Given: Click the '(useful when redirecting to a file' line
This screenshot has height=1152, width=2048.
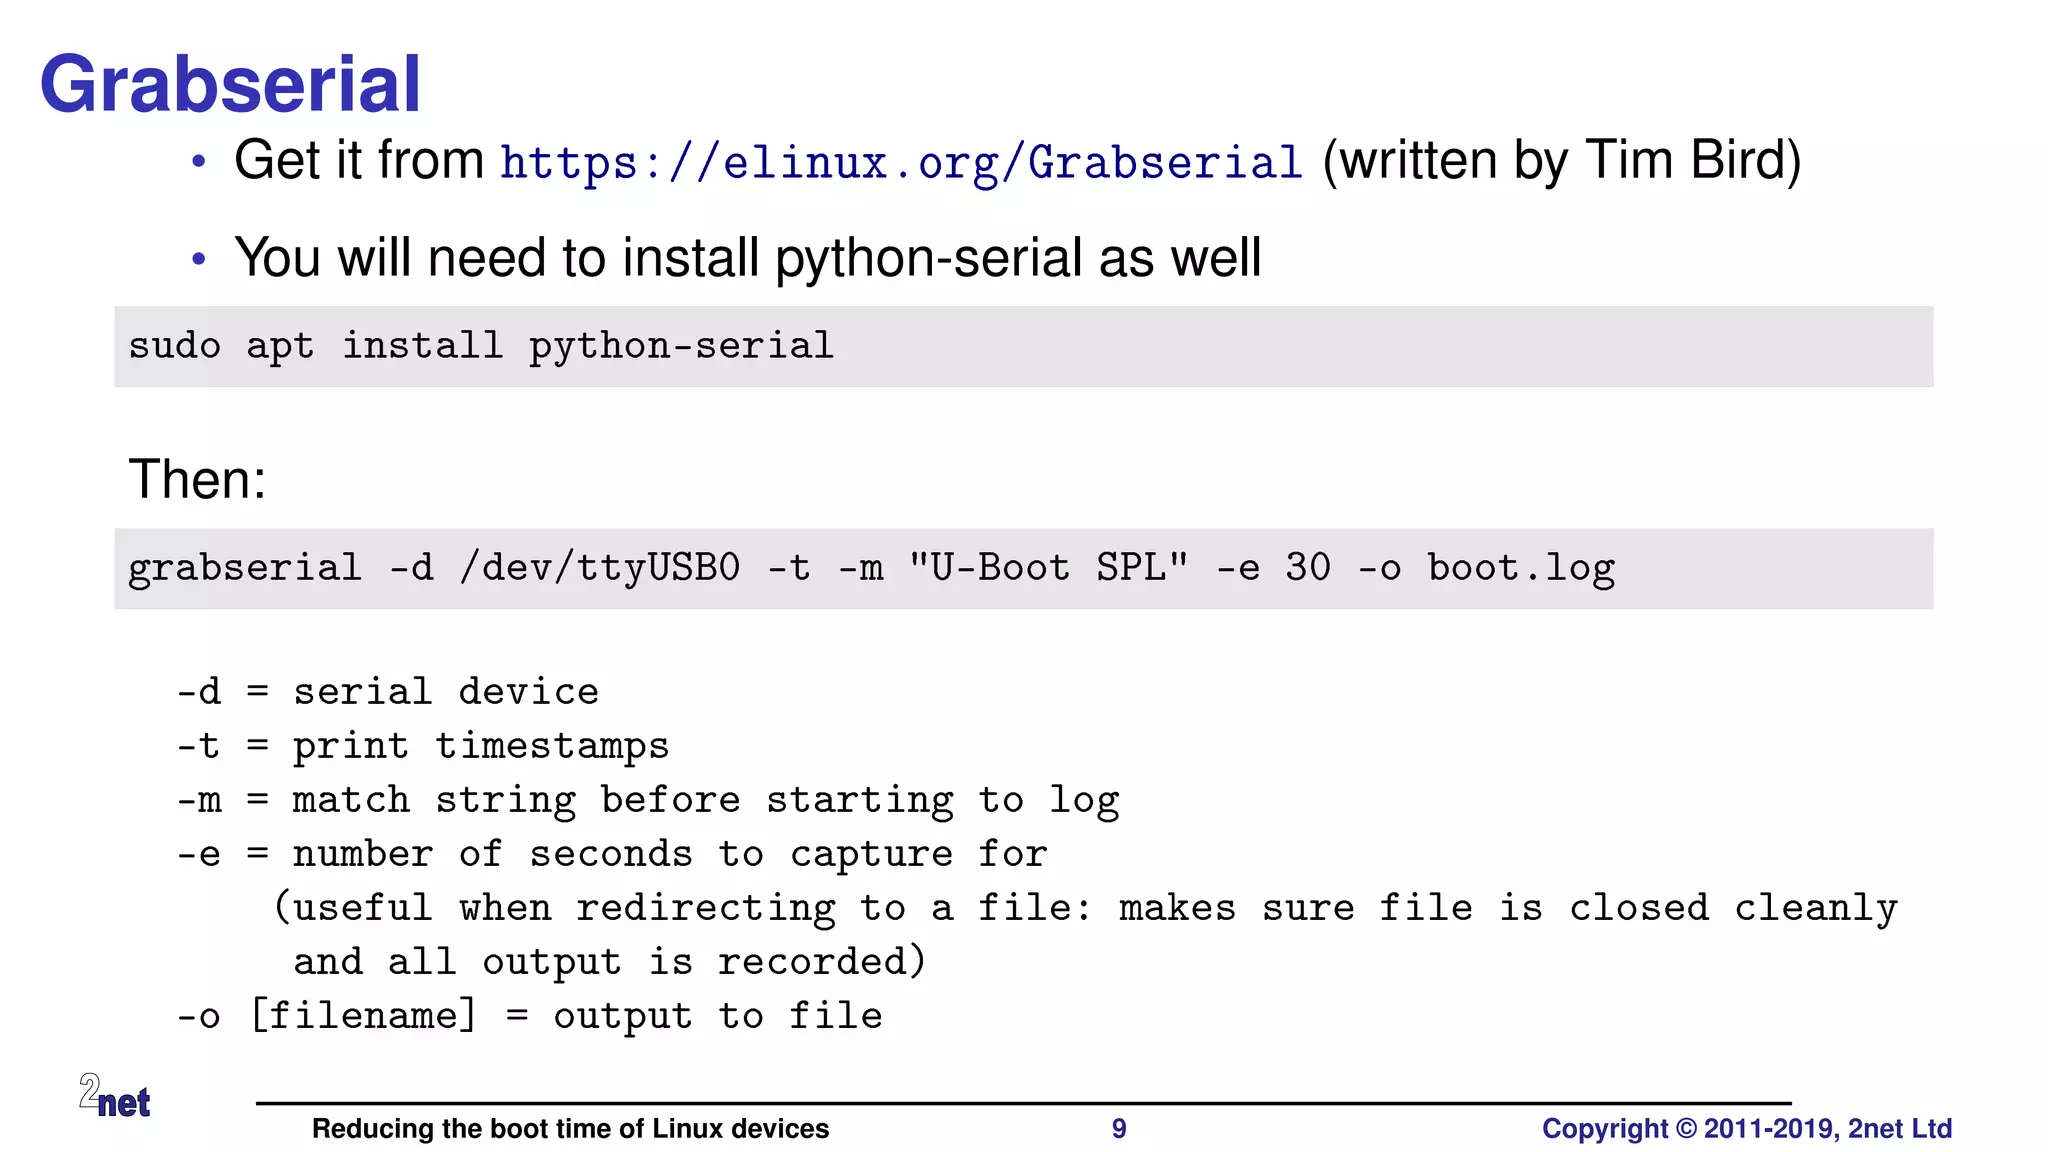Looking at the screenshot, I should pyautogui.click(x=1085, y=908).
